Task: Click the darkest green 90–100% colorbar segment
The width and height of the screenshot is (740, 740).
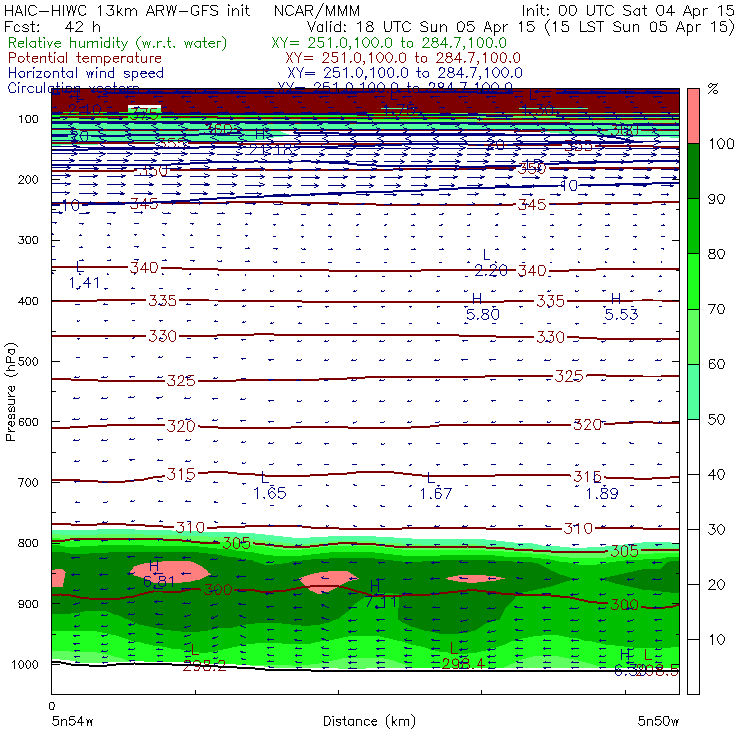Action: [x=693, y=171]
